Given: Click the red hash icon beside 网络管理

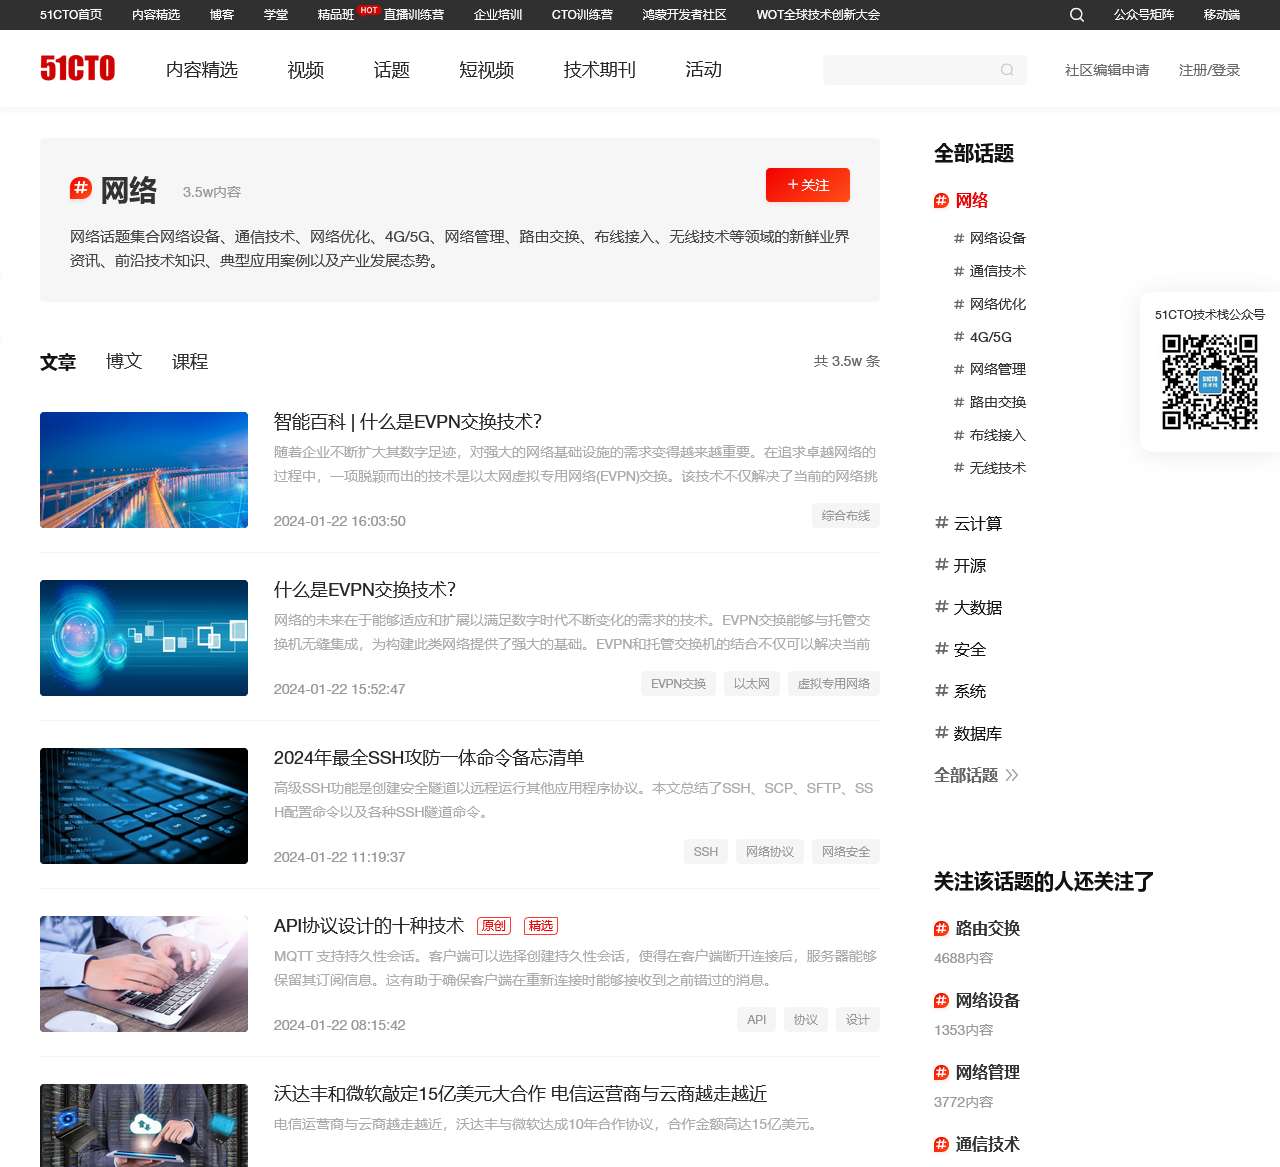Looking at the screenshot, I should [941, 1073].
